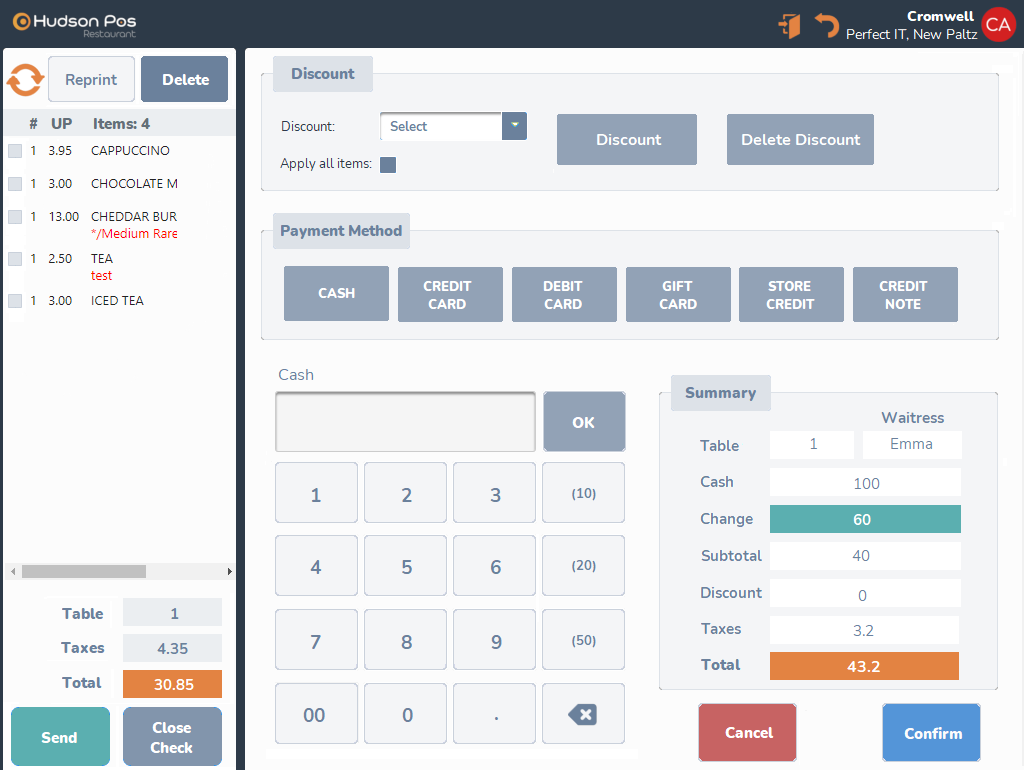Click the Close Check button
The image size is (1024, 770).
pos(172,737)
